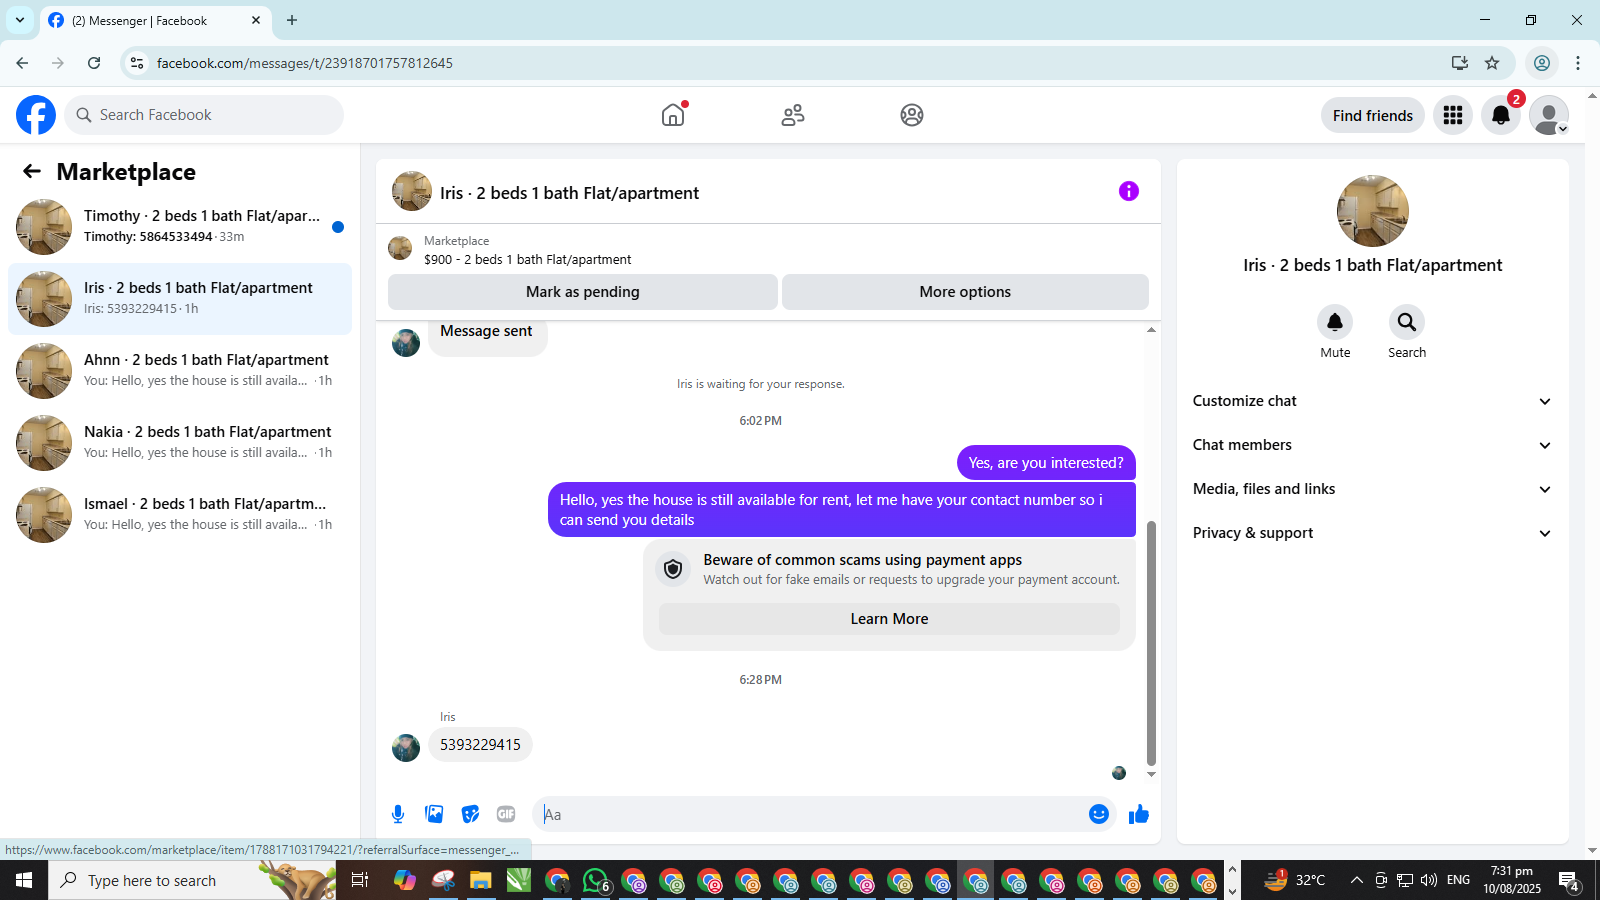The image size is (1600, 900).
Task: Open the emoji picker in the message box
Action: (1099, 814)
